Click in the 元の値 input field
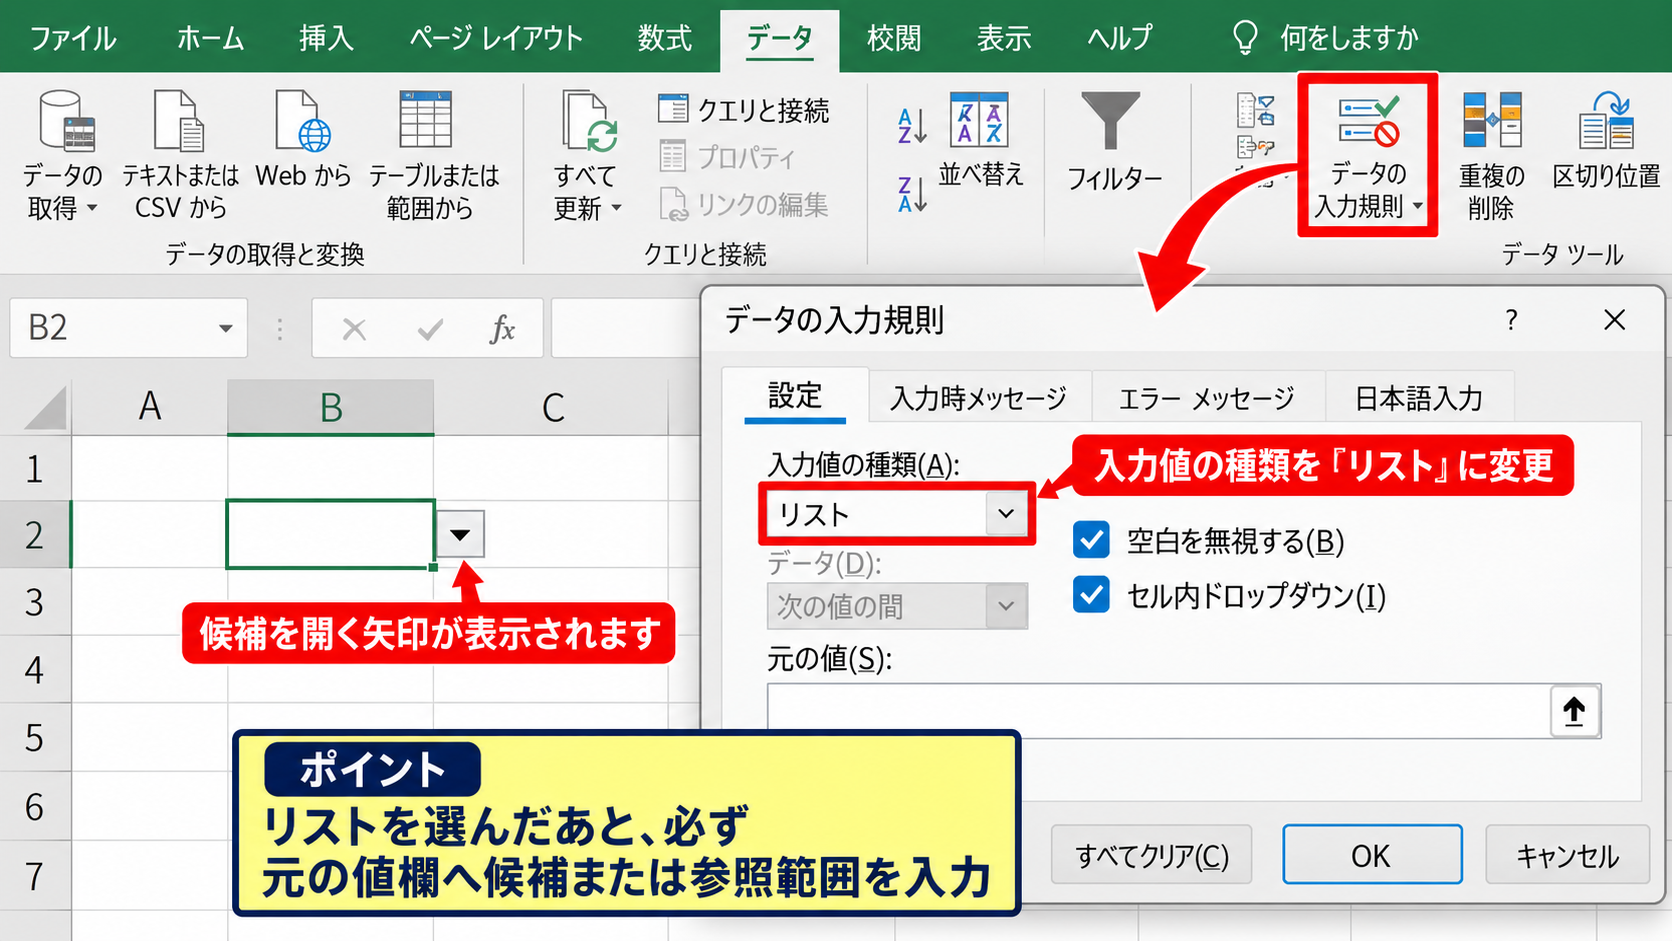Image resolution: width=1672 pixels, height=941 pixels. [1159, 711]
